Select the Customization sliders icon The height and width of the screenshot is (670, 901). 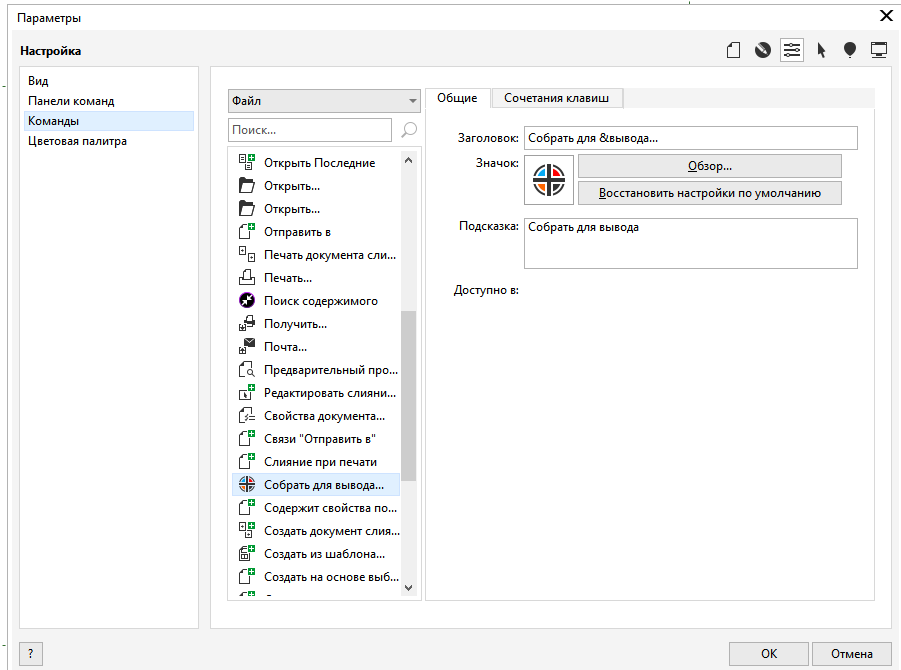[x=792, y=51]
